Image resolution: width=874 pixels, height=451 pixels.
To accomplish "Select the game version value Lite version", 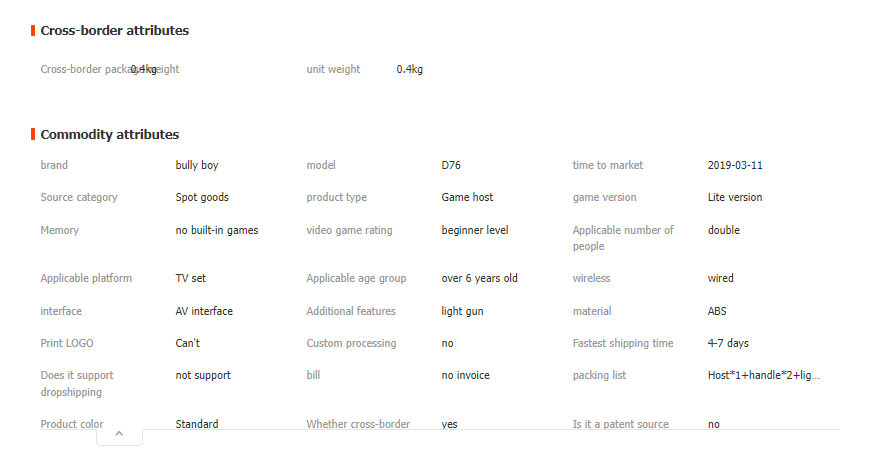I will (x=735, y=197).
